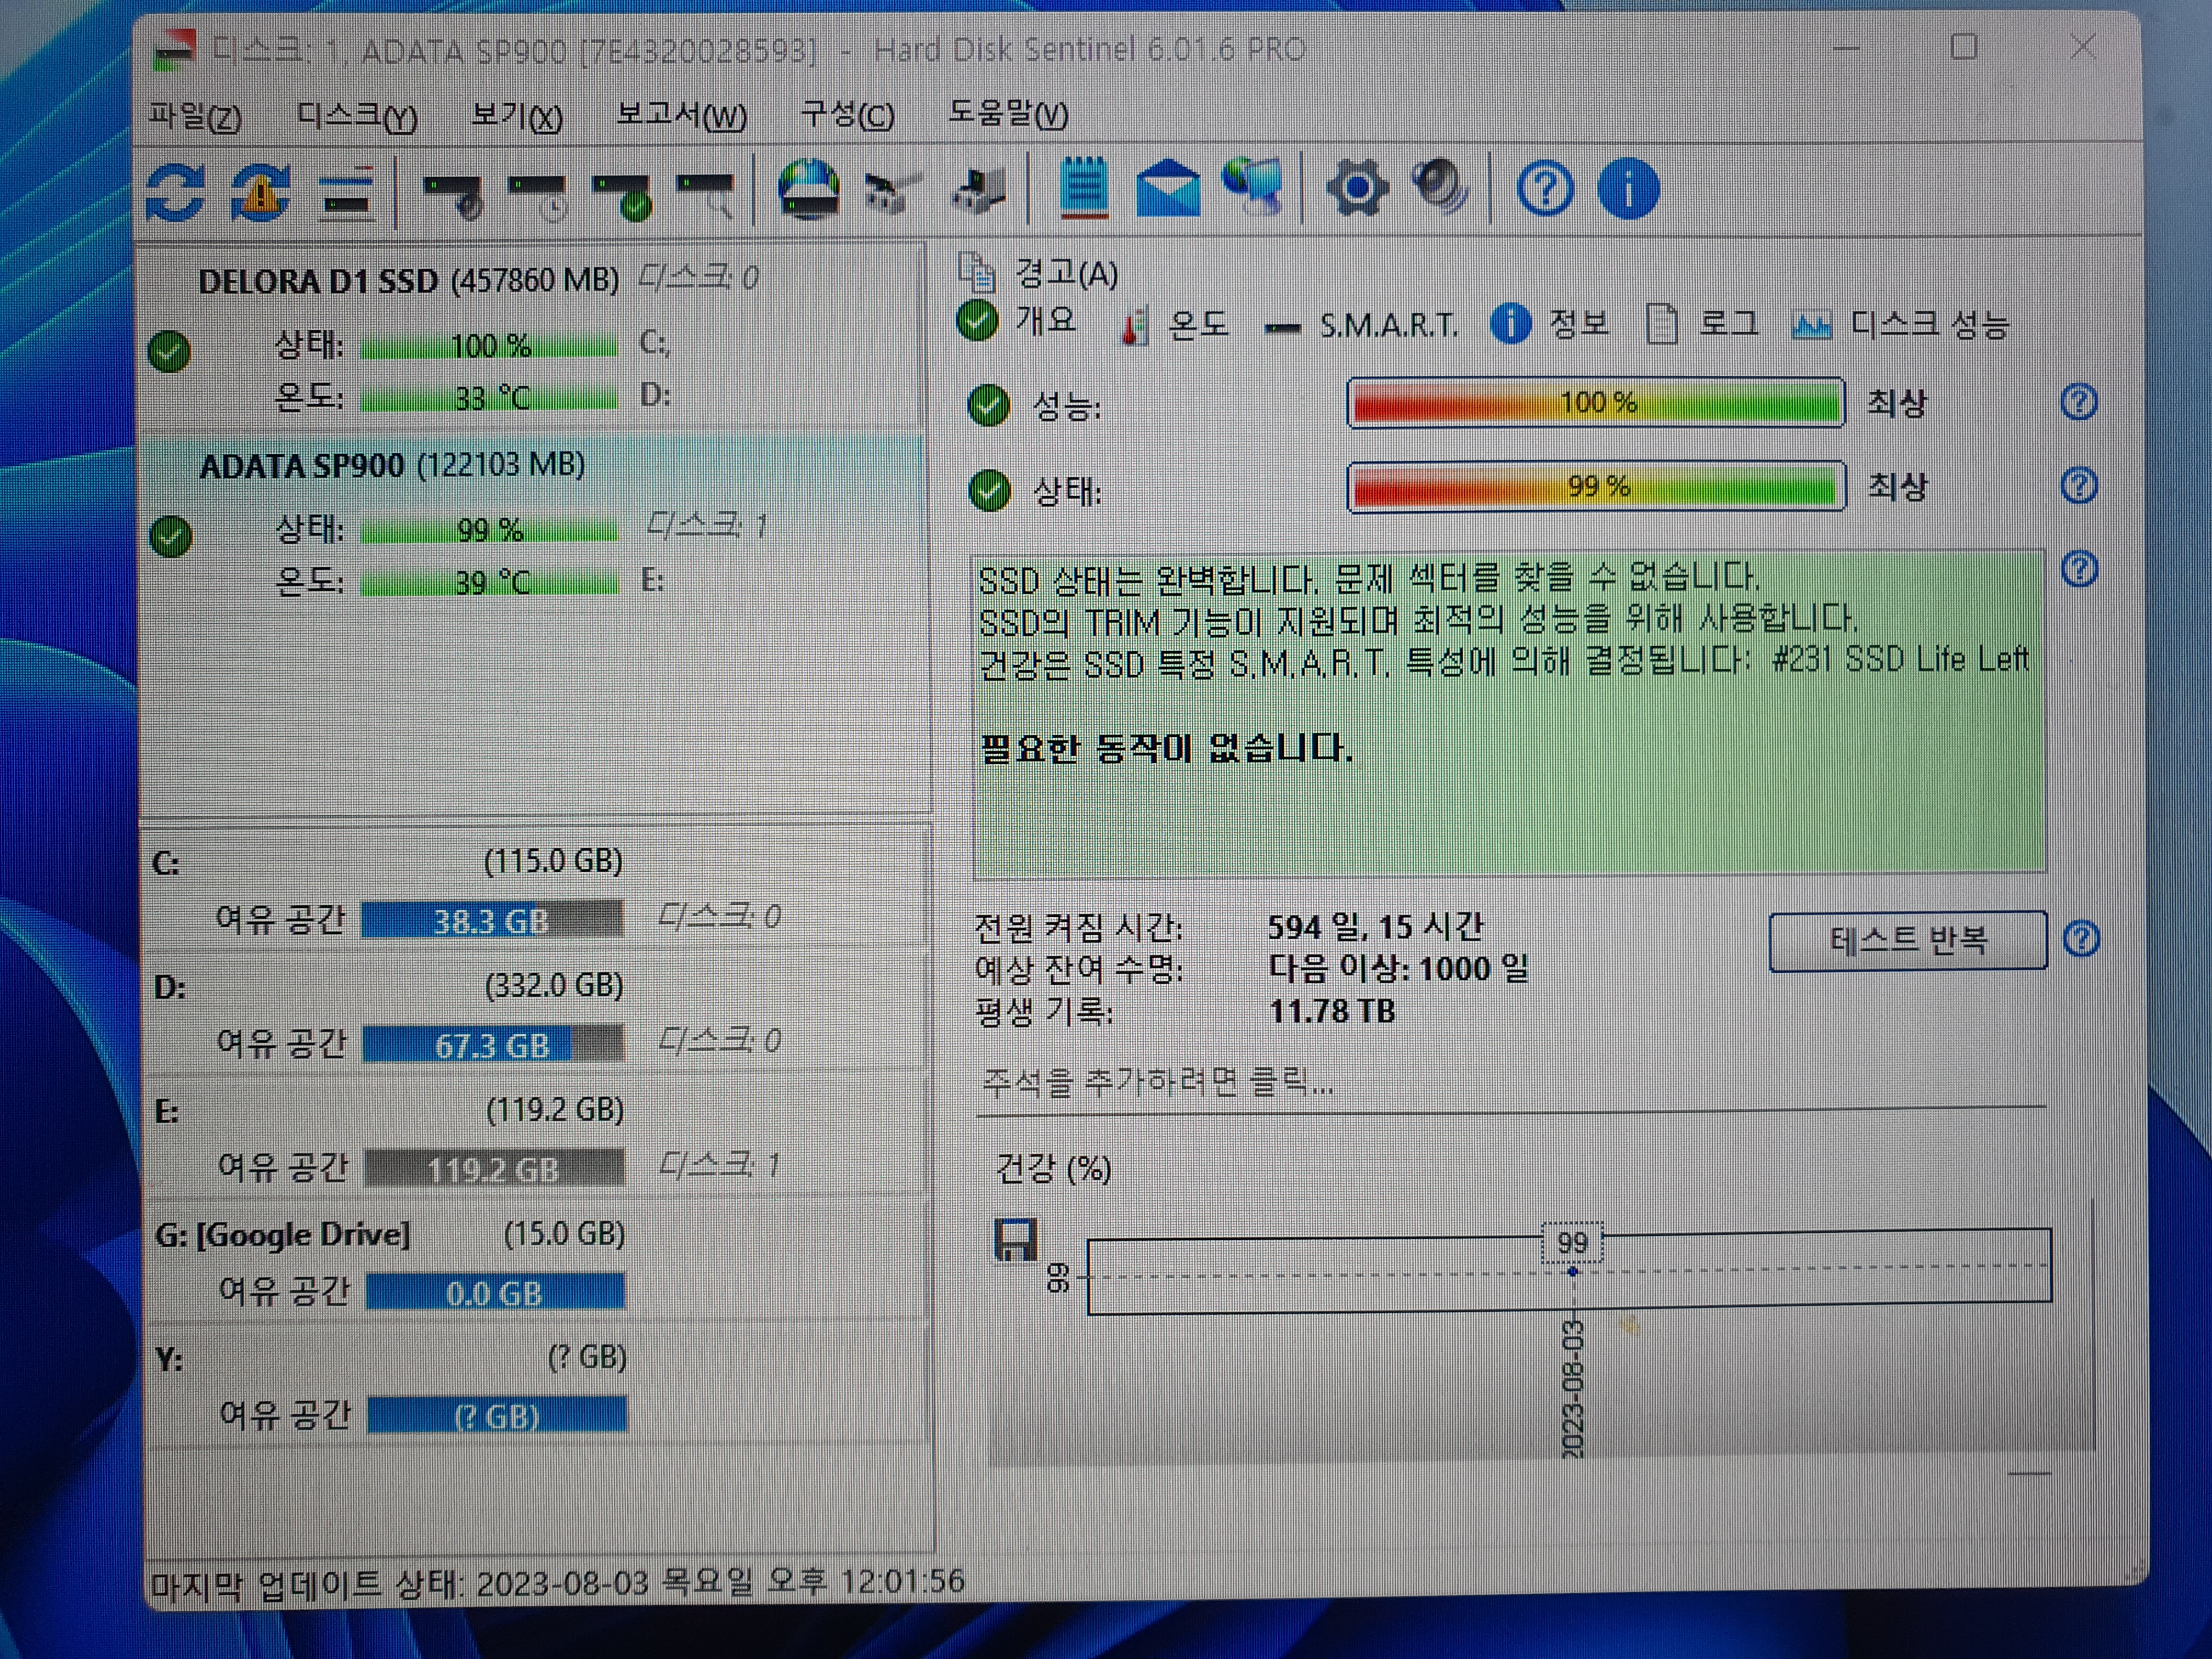The width and height of the screenshot is (2212, 1659).
Task: Close the Hard Disk Sentinel window
Action: pos(2083,47)
